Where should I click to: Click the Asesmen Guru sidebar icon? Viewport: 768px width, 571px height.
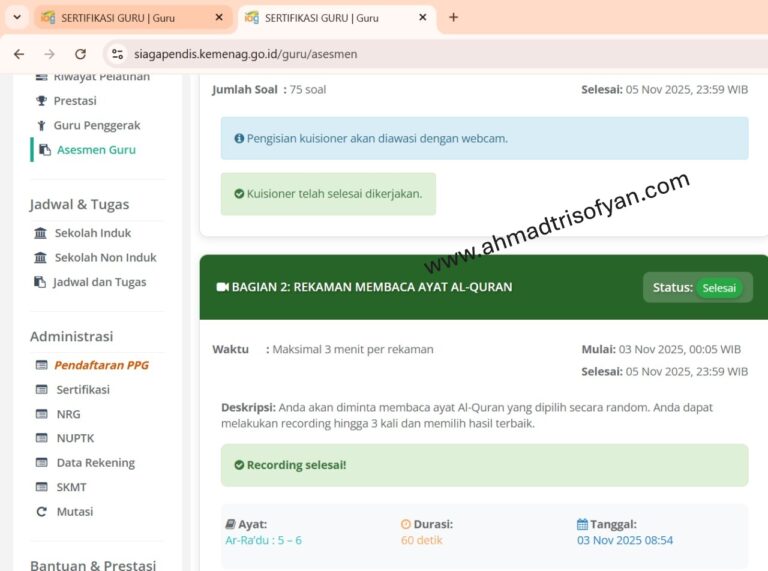(44, 150)
